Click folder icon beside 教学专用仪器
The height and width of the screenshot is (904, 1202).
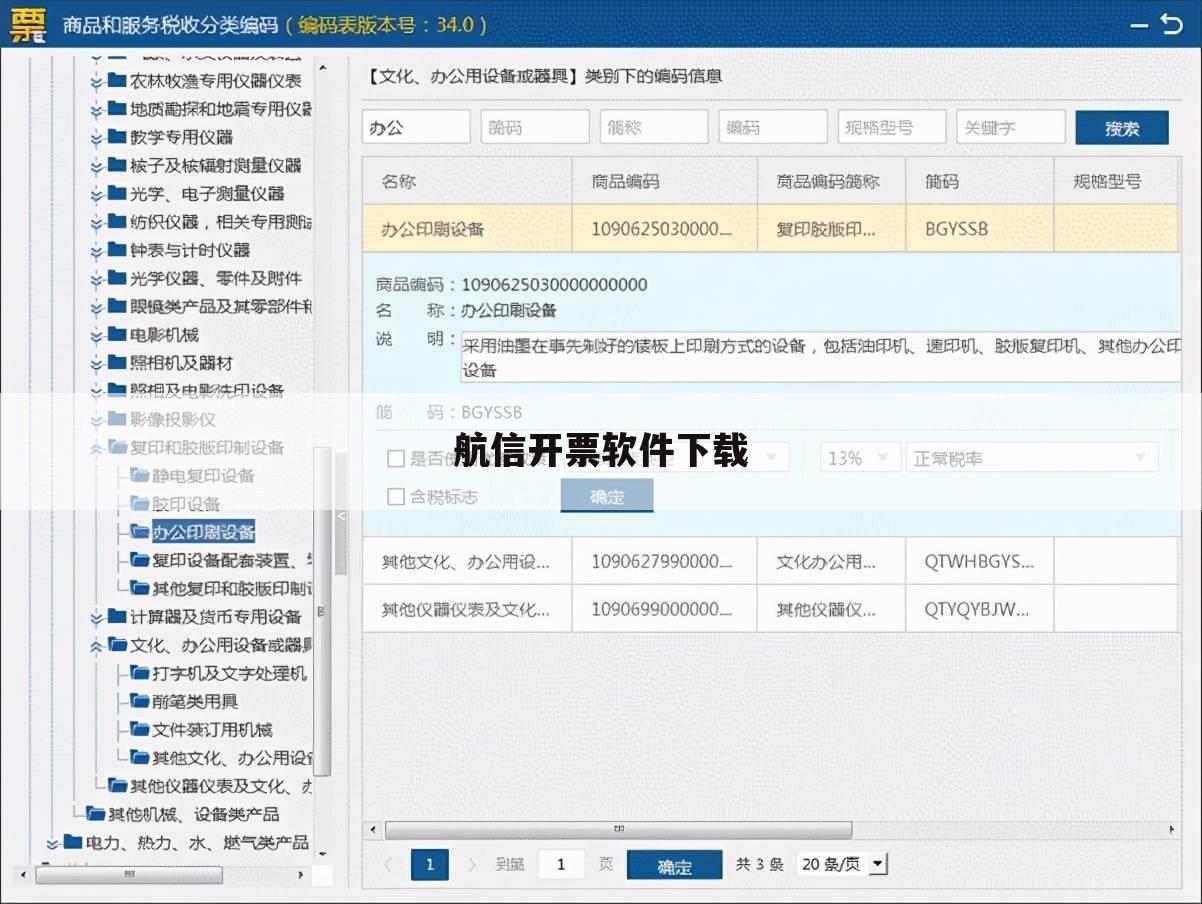117,136
